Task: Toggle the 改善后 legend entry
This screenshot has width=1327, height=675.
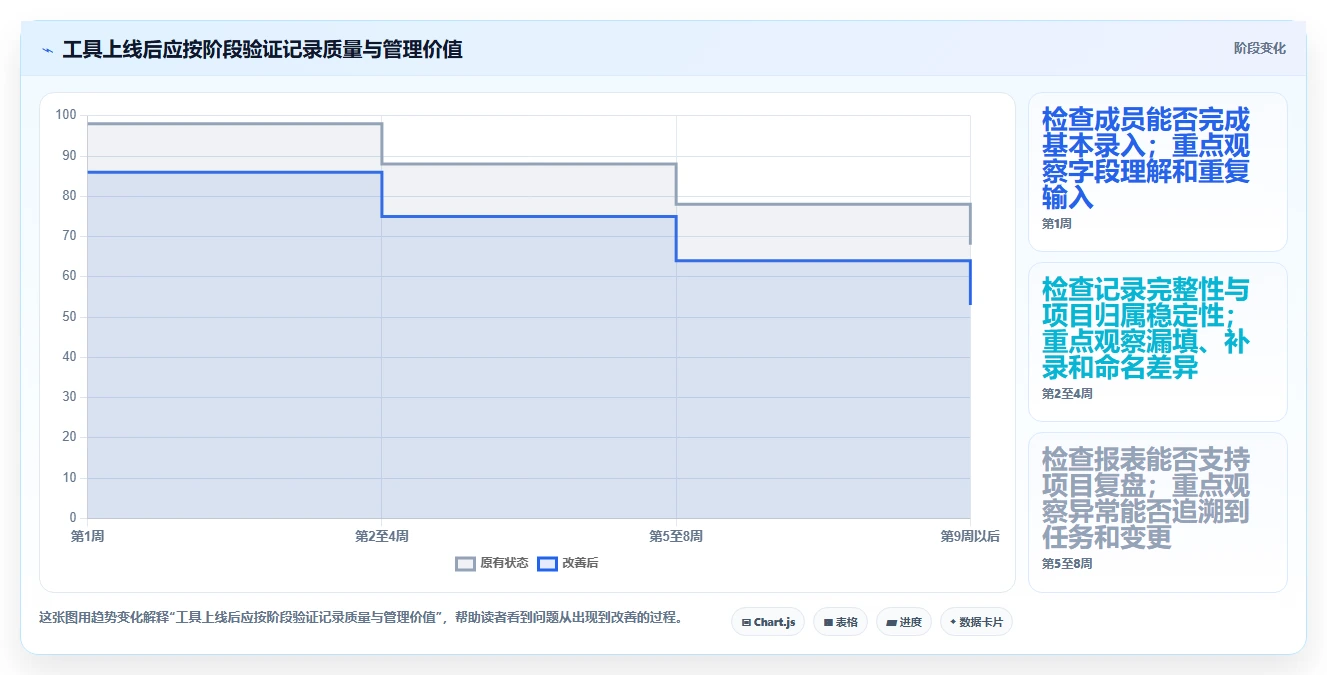Action: 568,563
